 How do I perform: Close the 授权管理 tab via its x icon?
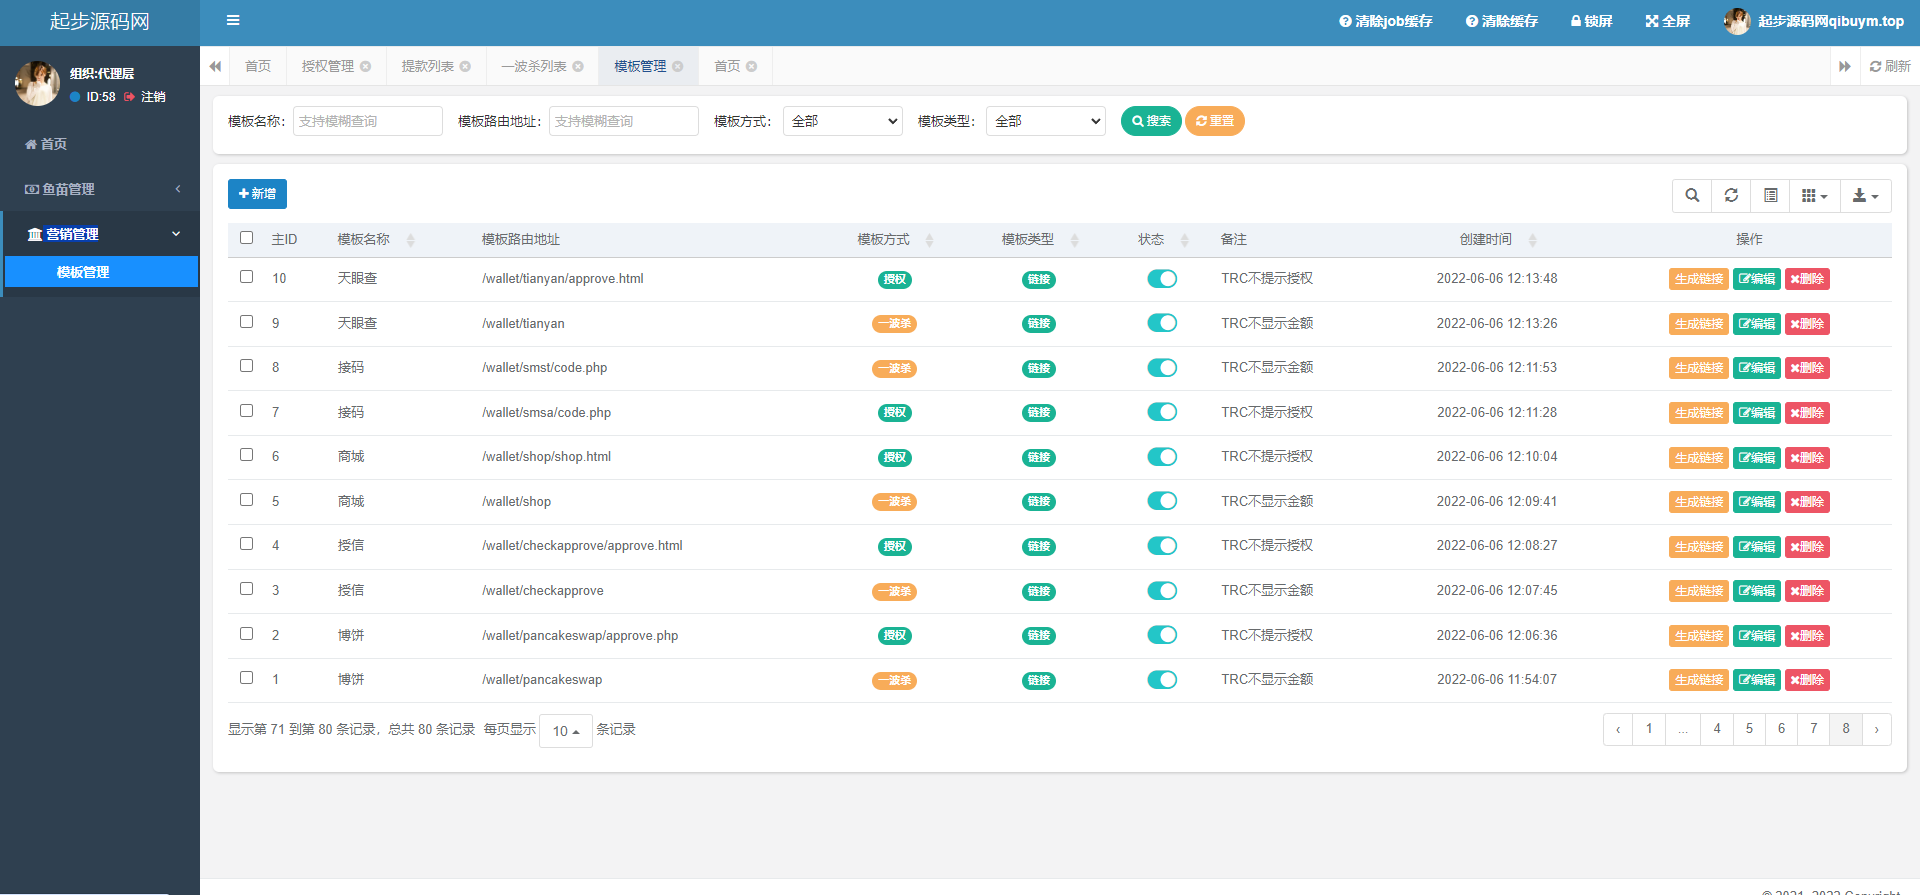point(366,67)
